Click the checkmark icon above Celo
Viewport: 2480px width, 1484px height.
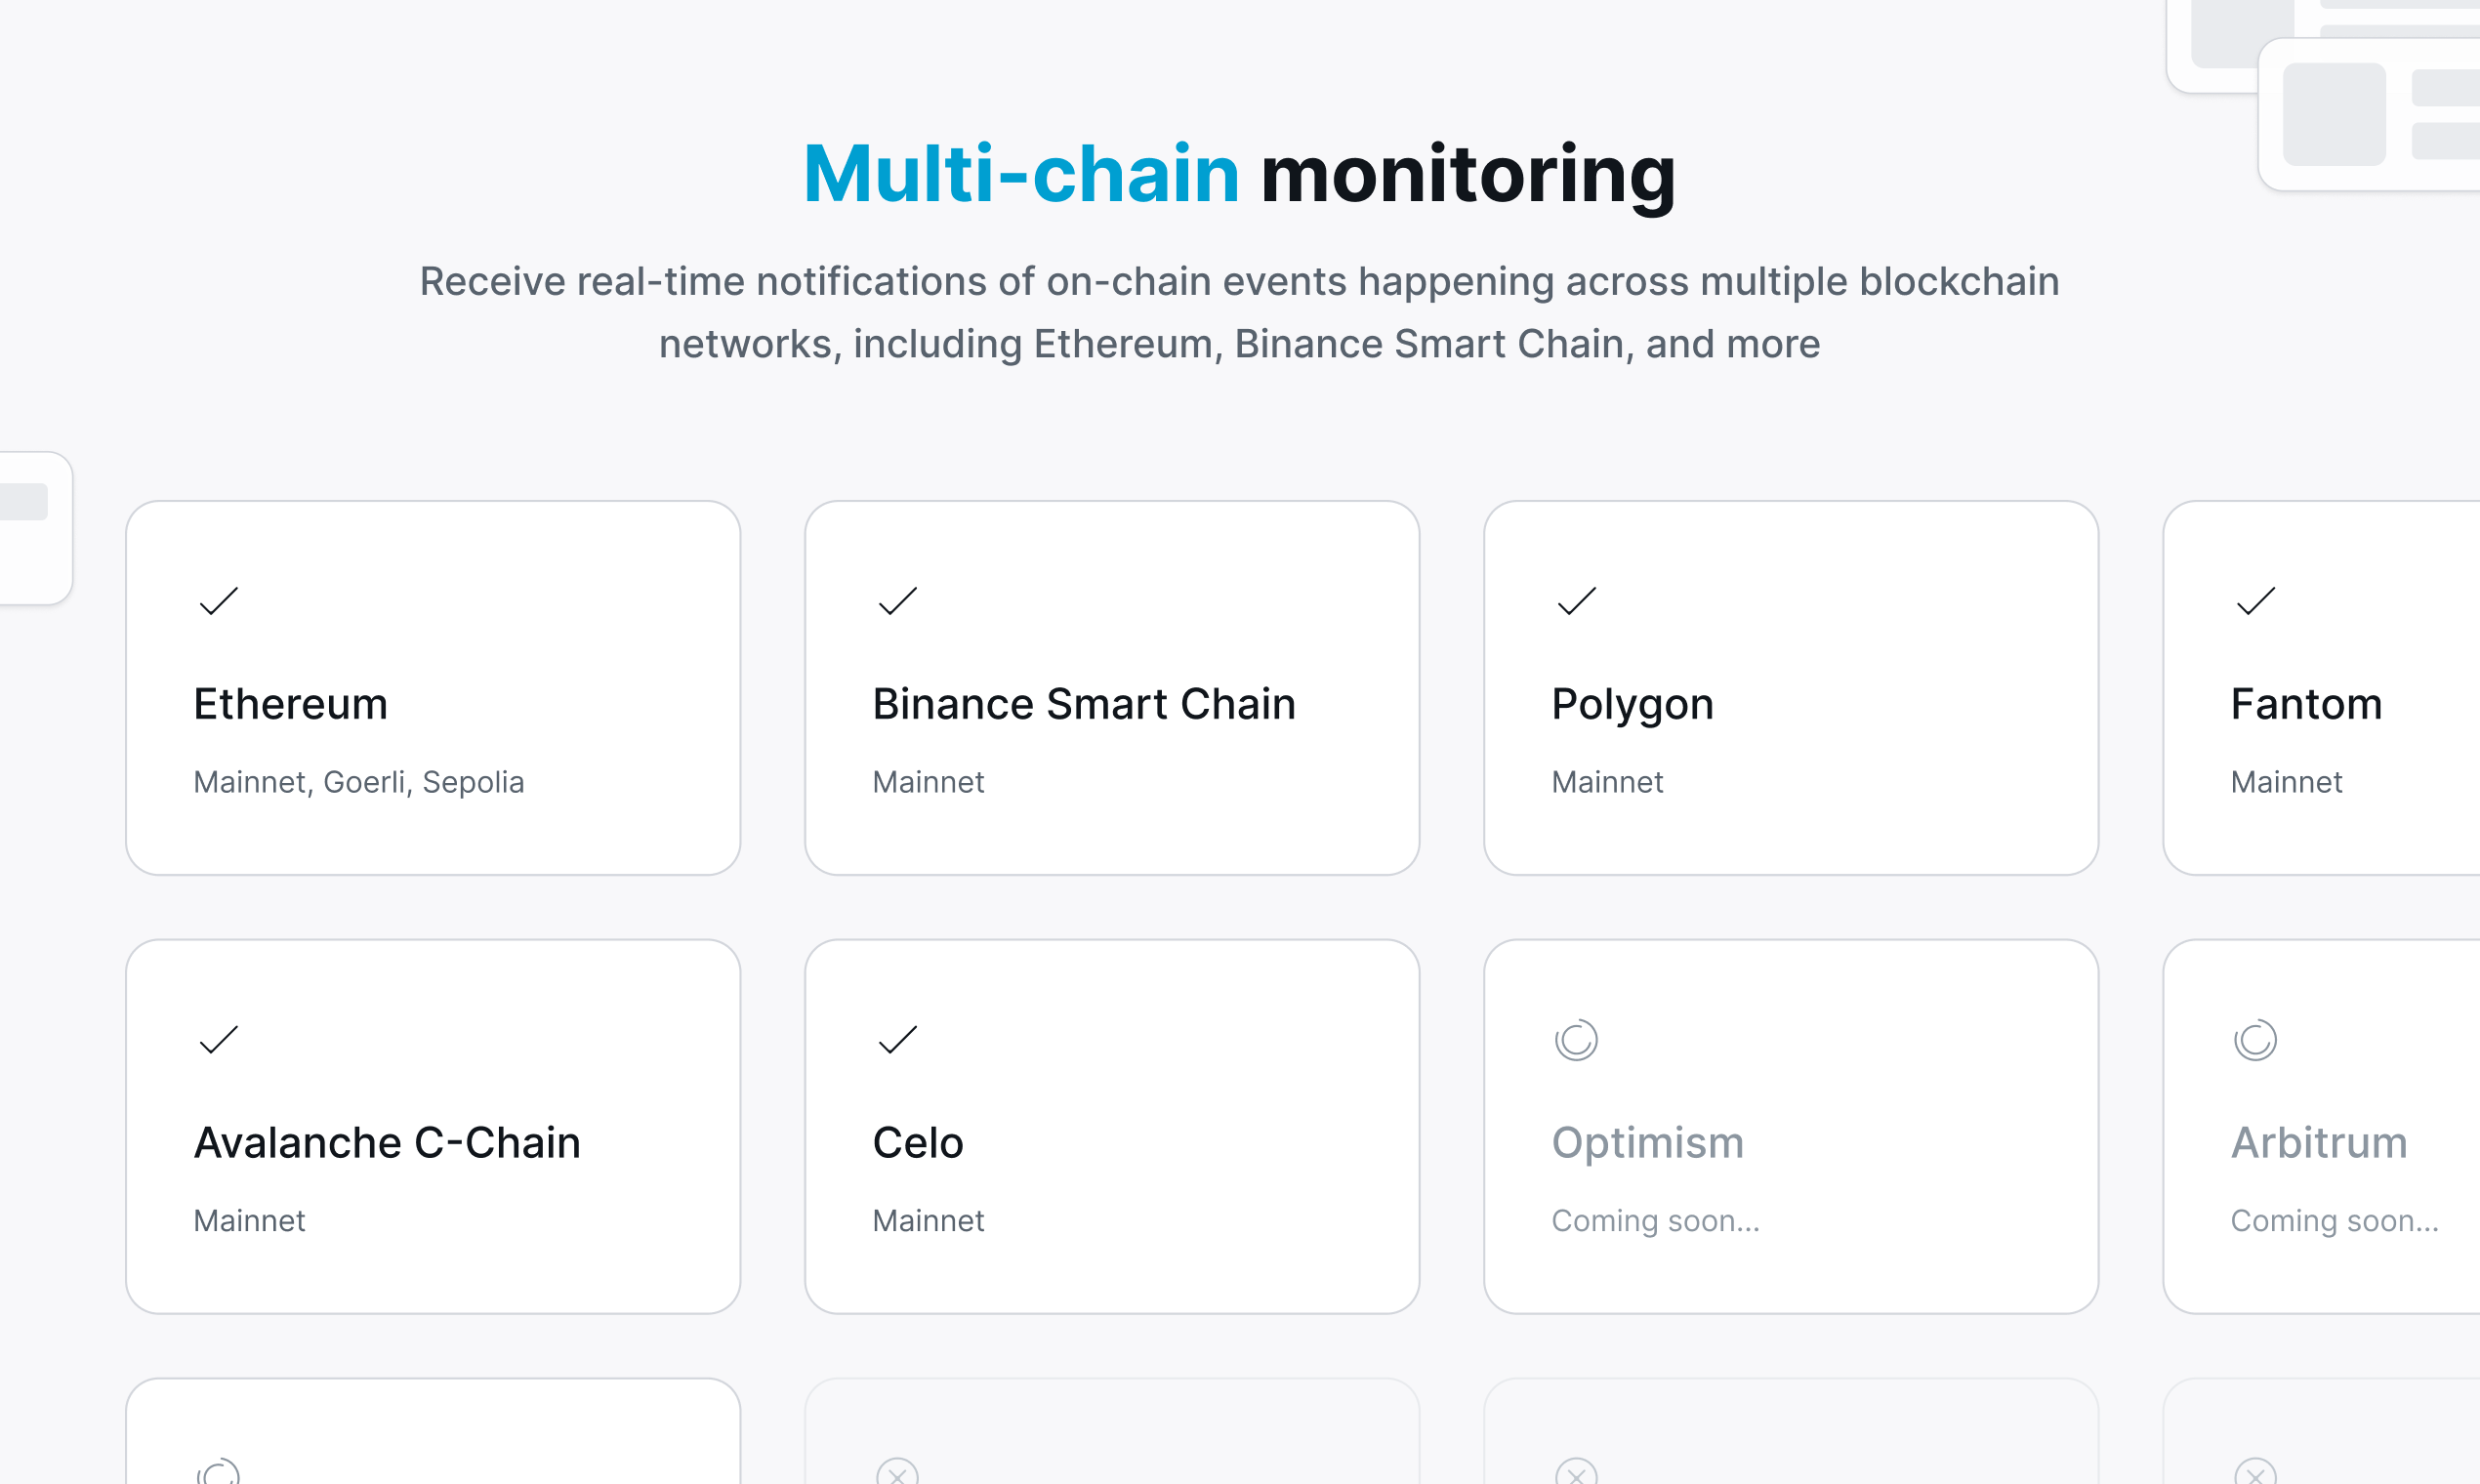coord(897,1040)
